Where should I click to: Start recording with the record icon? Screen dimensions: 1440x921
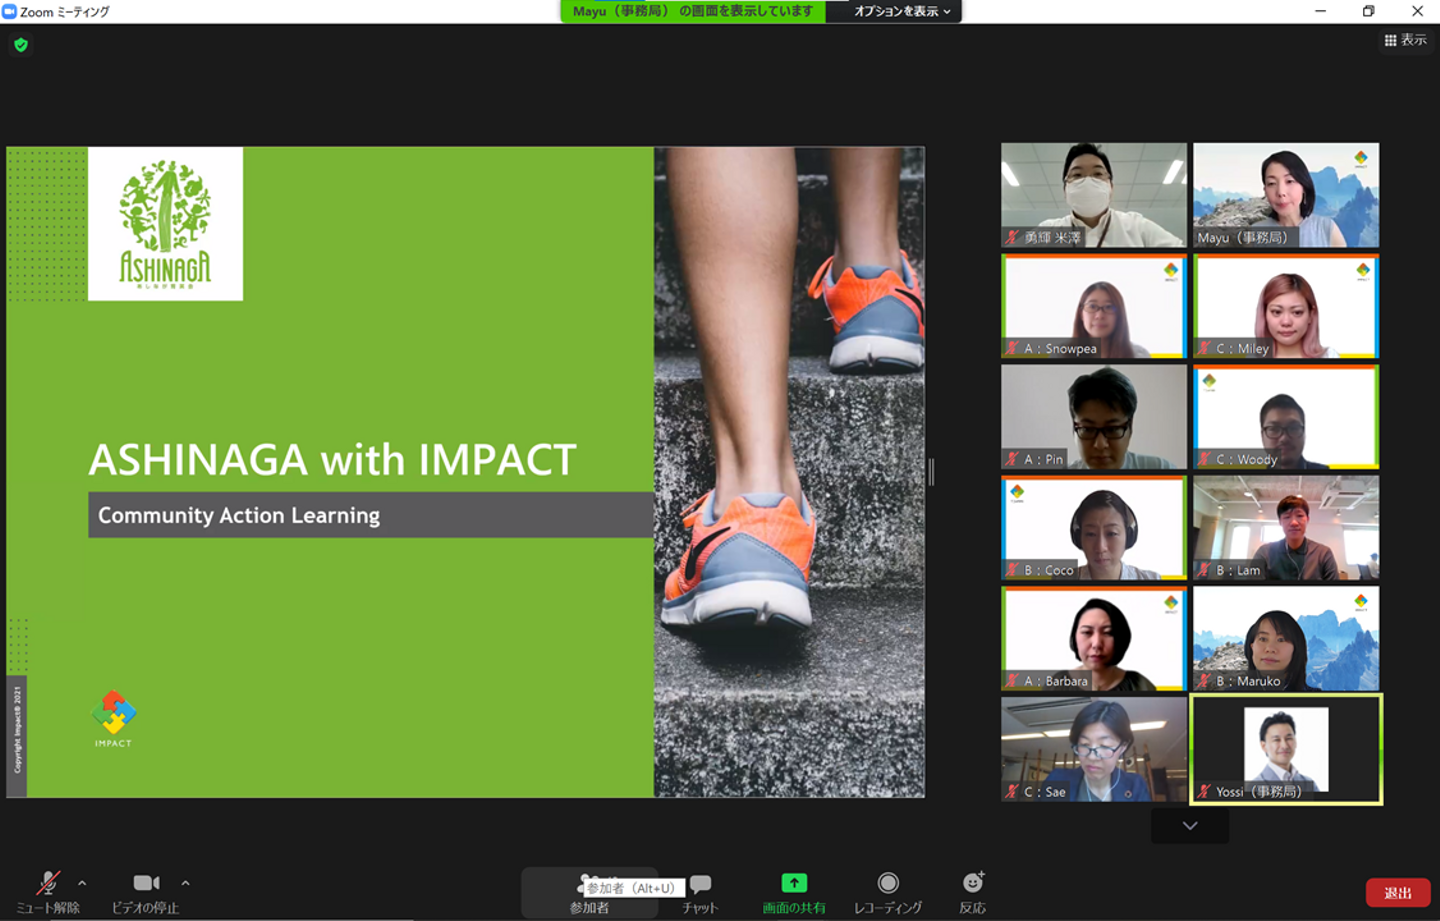888,883
